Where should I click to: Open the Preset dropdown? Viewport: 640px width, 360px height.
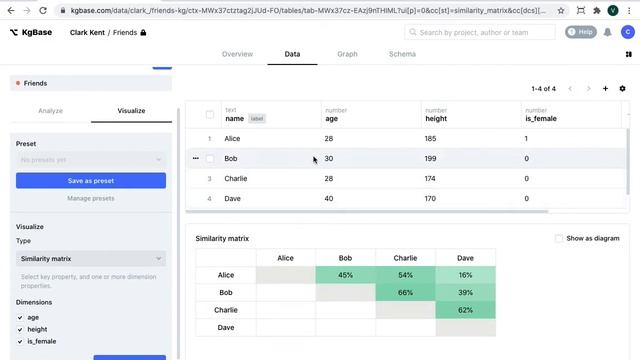pyautogui.click(x=91, y=160)
